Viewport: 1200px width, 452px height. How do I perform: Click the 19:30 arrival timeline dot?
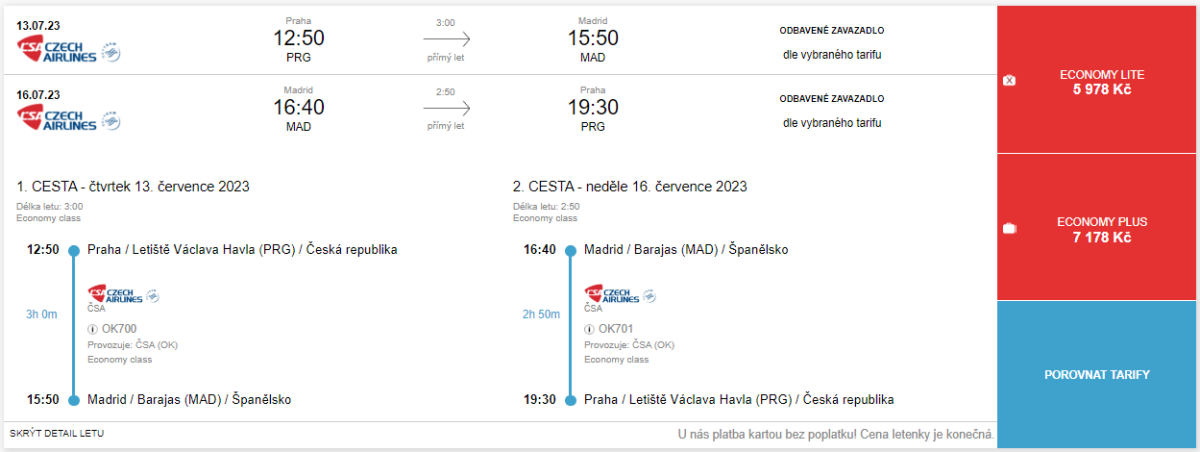[x=570, y=400]
